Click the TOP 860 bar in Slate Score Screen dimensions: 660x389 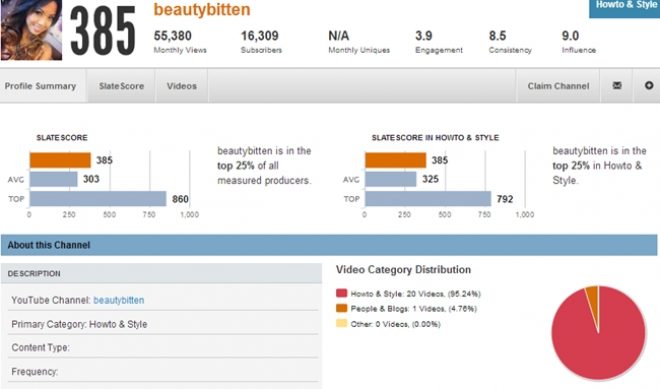click(98, 199)
